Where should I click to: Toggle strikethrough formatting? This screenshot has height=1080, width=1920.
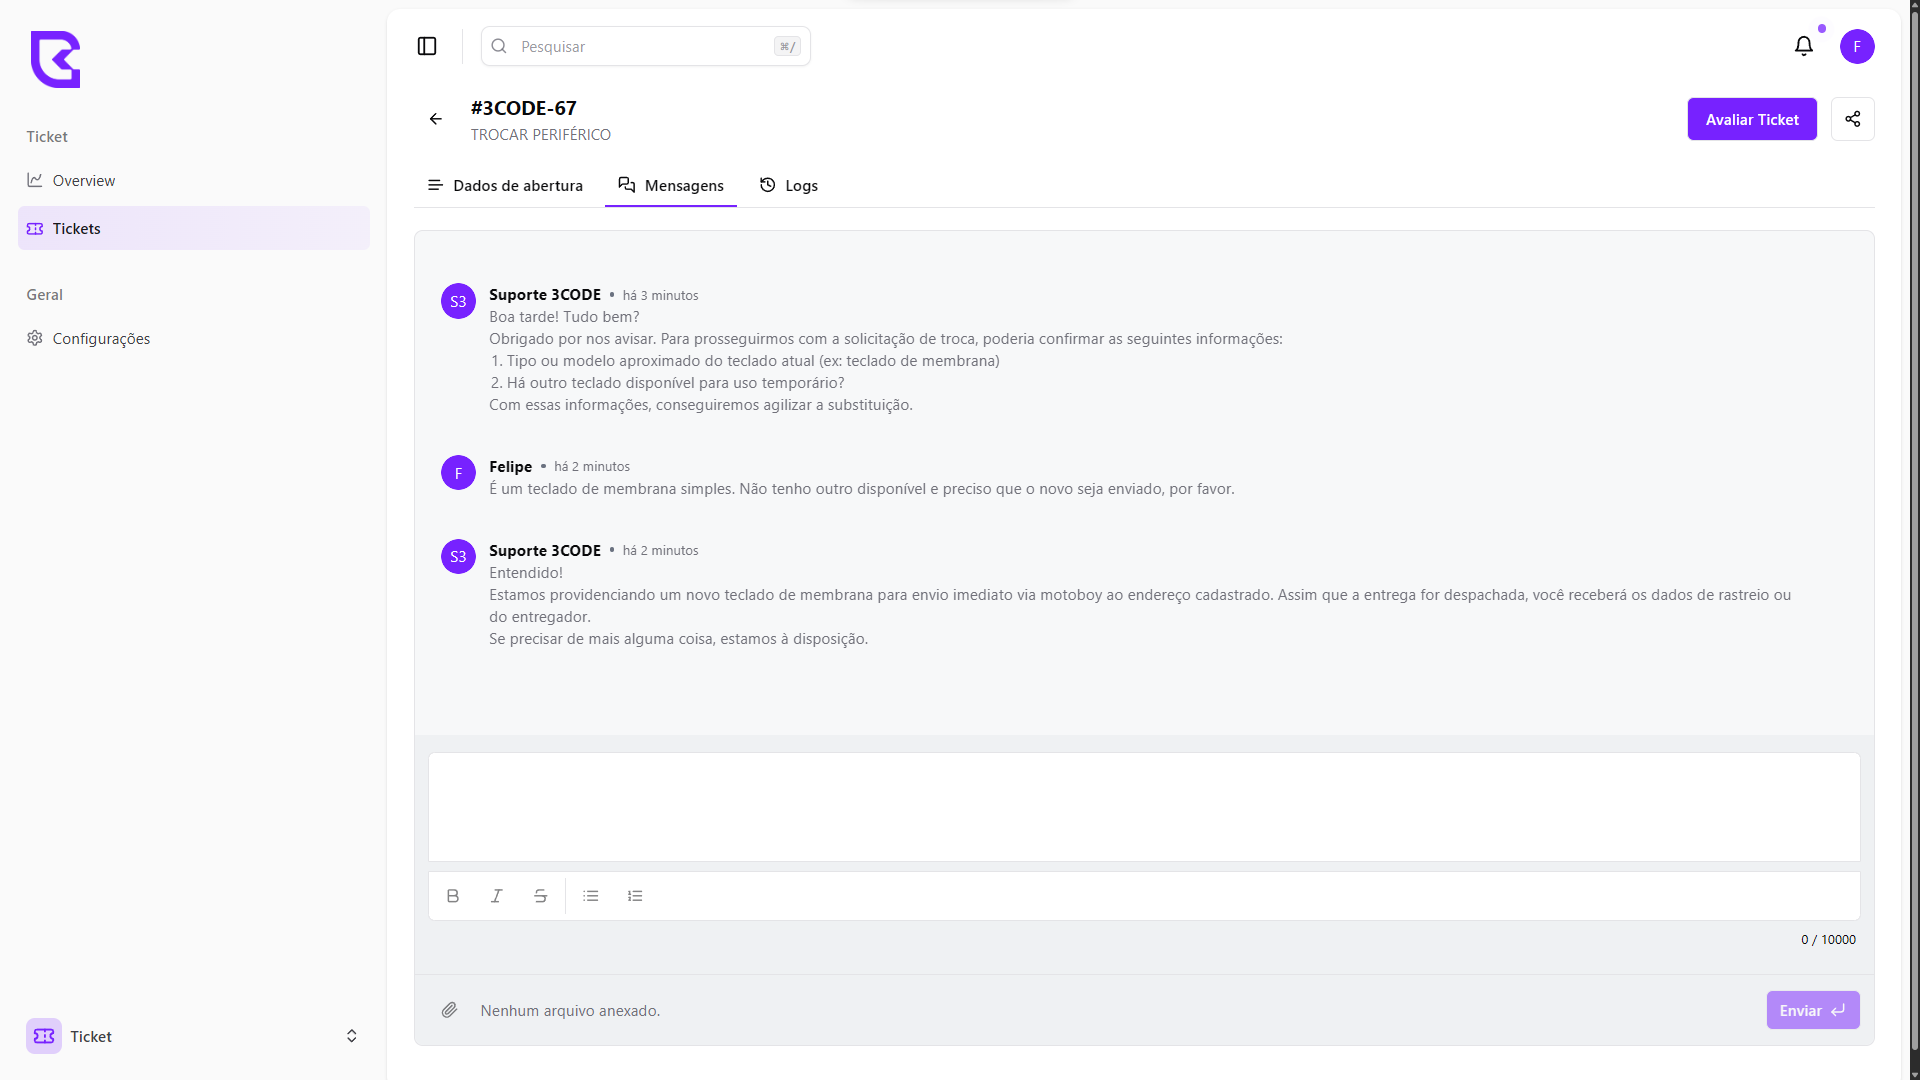(x=540, y=896)
